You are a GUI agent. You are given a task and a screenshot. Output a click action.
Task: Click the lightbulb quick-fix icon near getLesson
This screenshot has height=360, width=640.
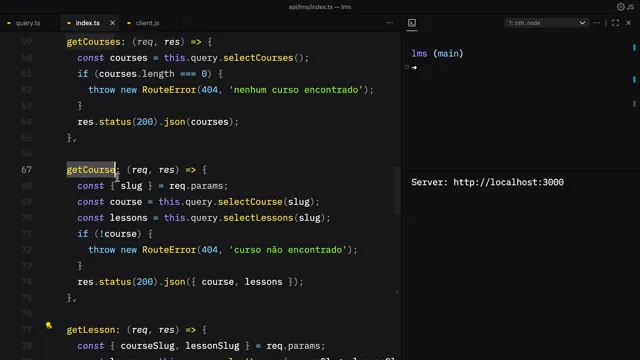tap(49, 325)
